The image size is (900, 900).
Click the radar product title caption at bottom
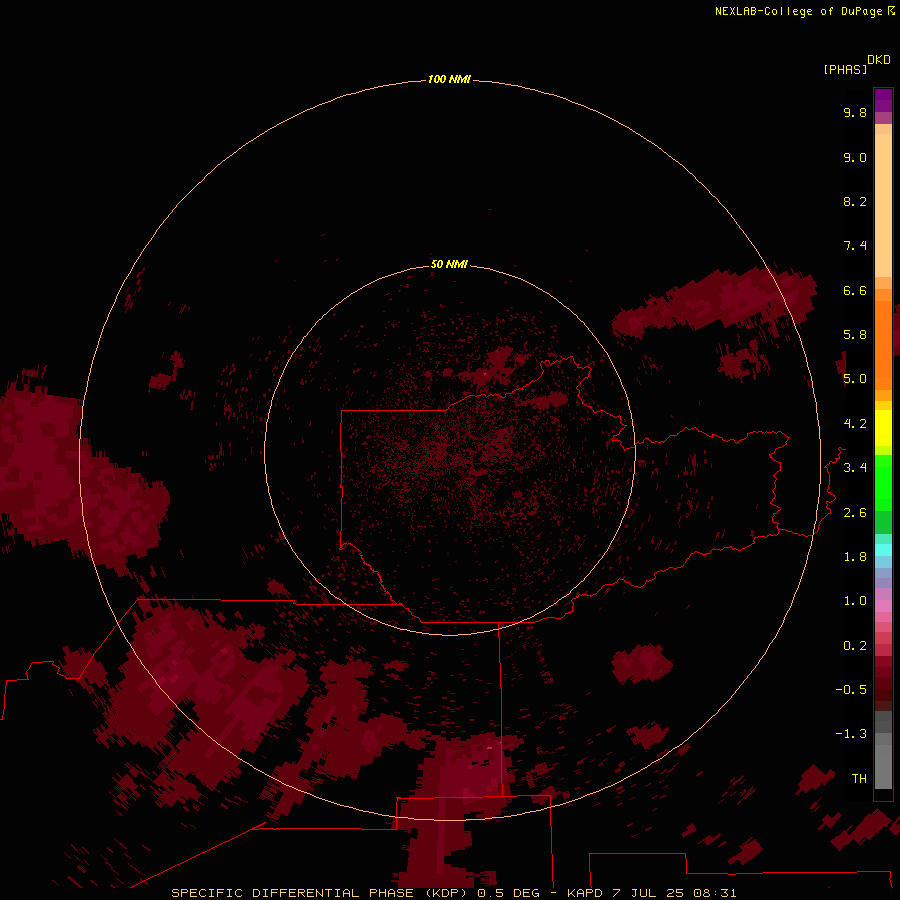pos(453,893)
